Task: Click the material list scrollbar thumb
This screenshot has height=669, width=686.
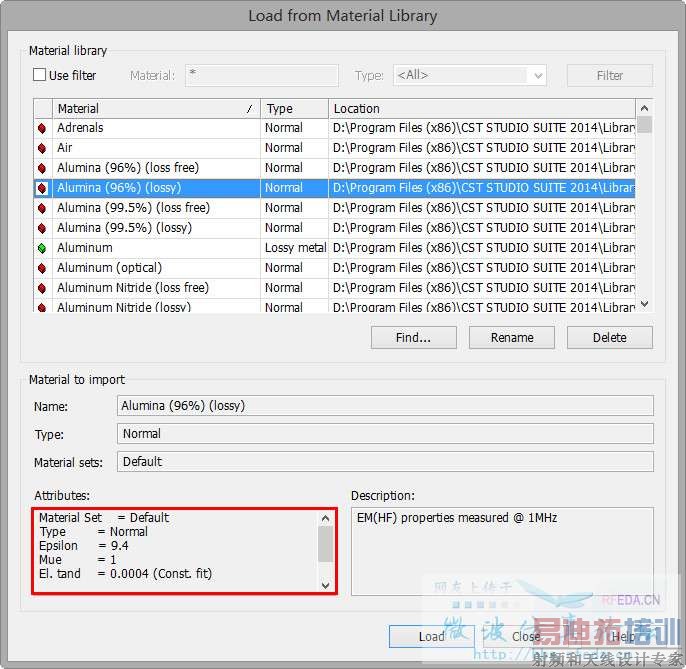Action: tap(644, 125)
